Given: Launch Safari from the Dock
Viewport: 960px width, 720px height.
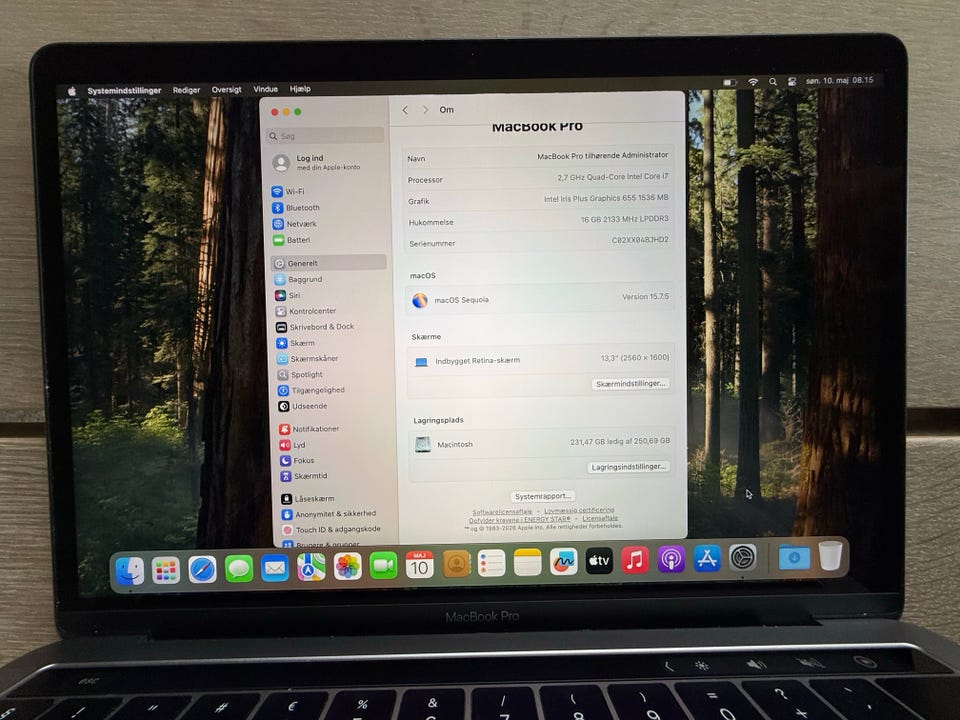Looking at the screenshot, I should [x=202, y=570].
